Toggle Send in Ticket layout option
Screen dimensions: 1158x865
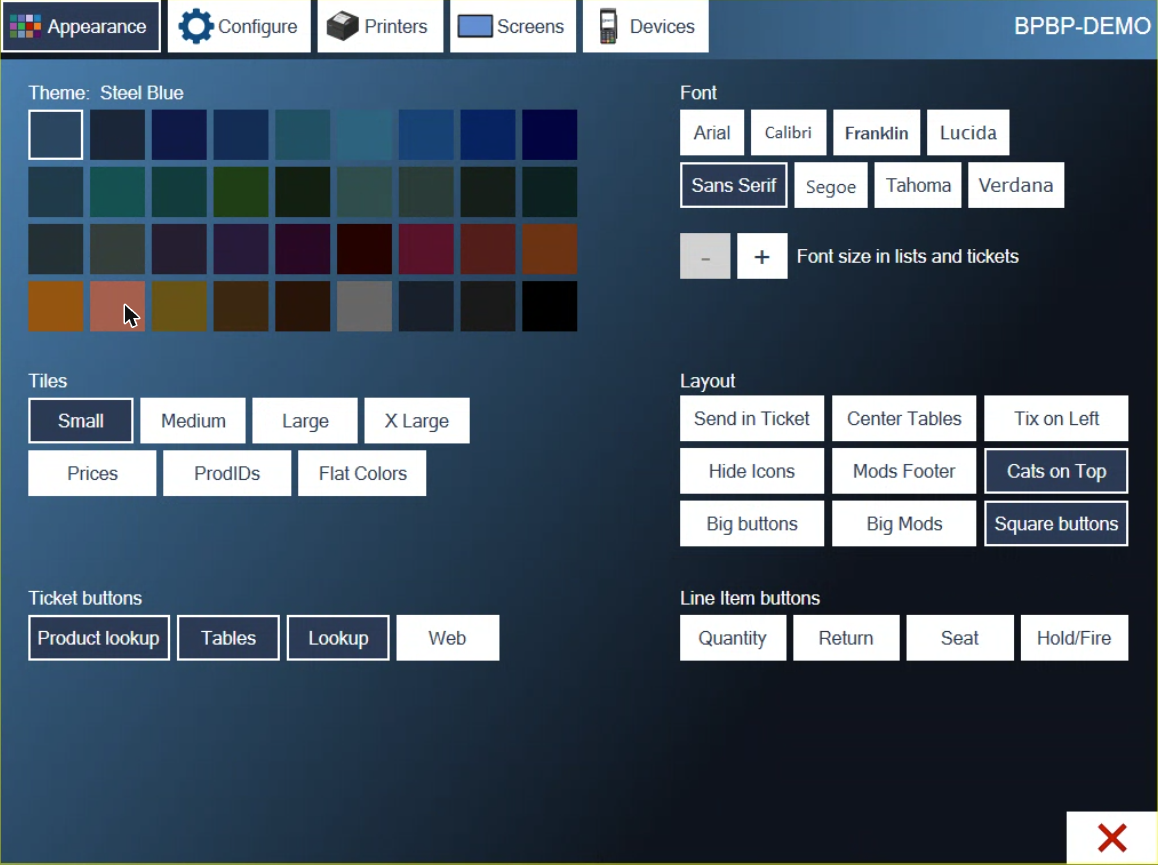(752, 419)
